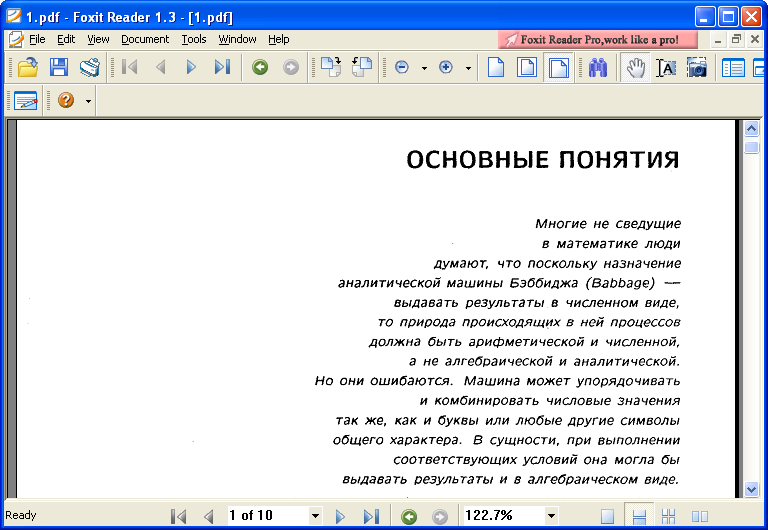This screenshot has height=530, width=768.
Task: Switch to continuous page layout
Action: pyautogui.click(x=639, y=516)
